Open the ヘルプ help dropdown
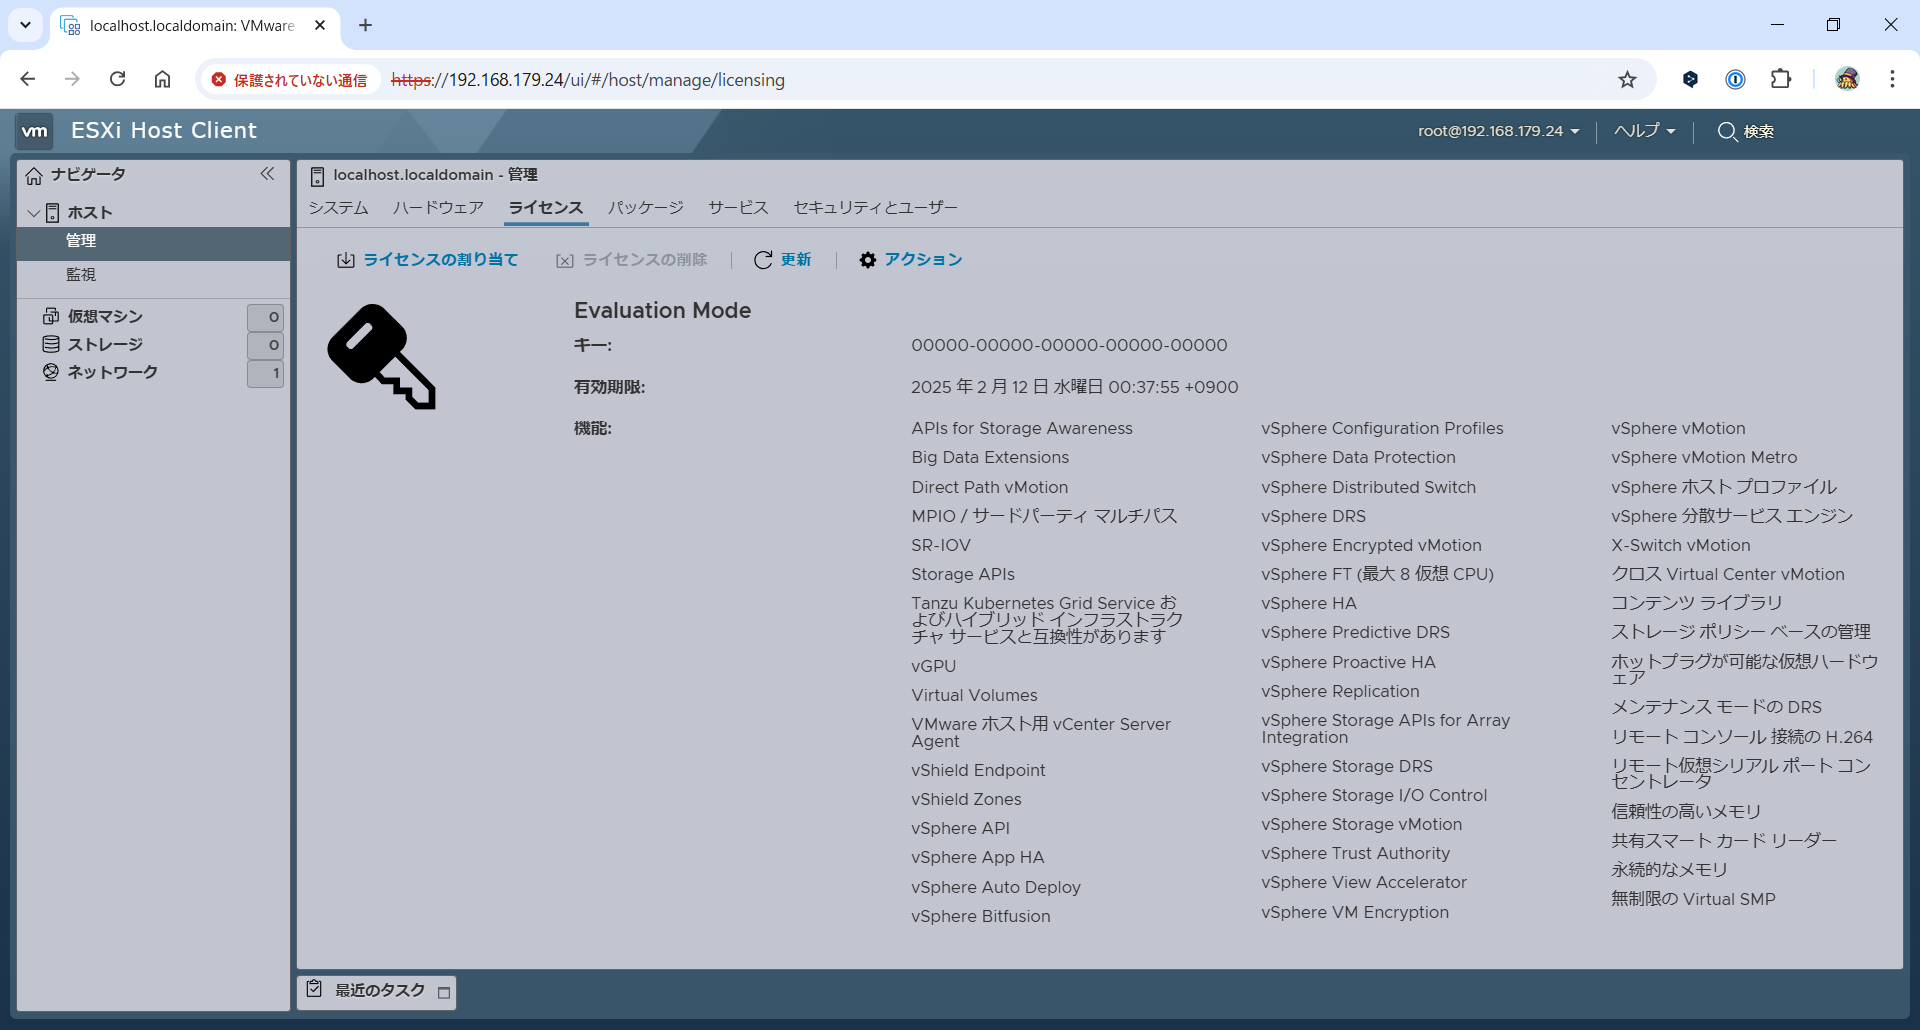The width and height of the screenshot is (1920, 1030). click(x=1645, y=131)
